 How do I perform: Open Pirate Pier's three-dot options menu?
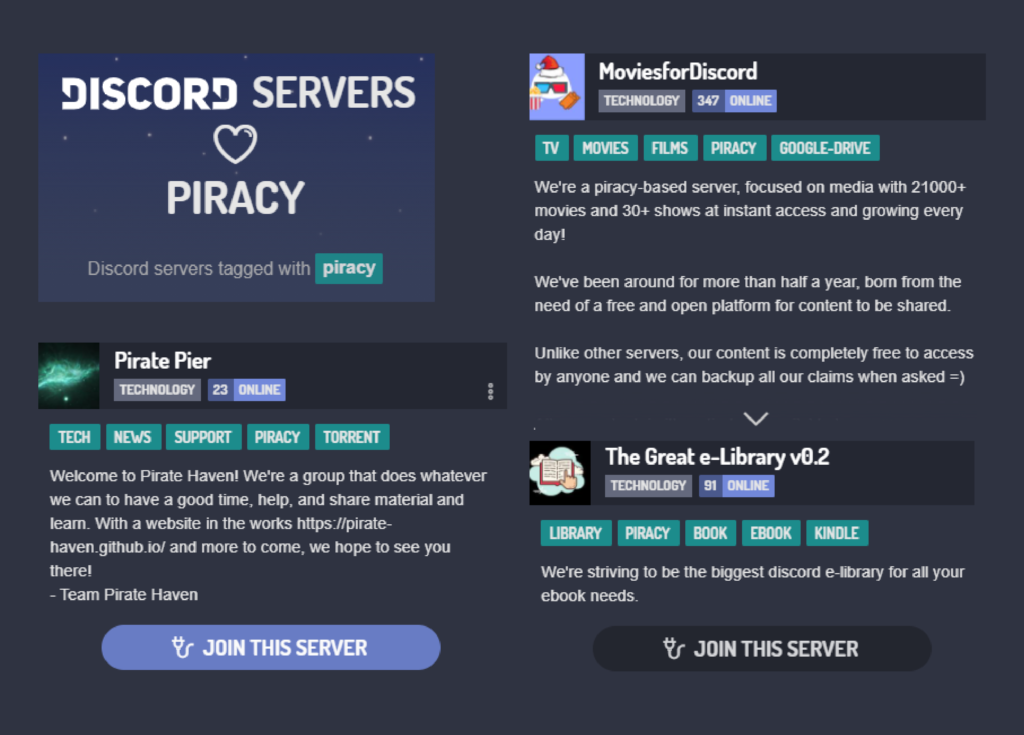coord(490,391)
